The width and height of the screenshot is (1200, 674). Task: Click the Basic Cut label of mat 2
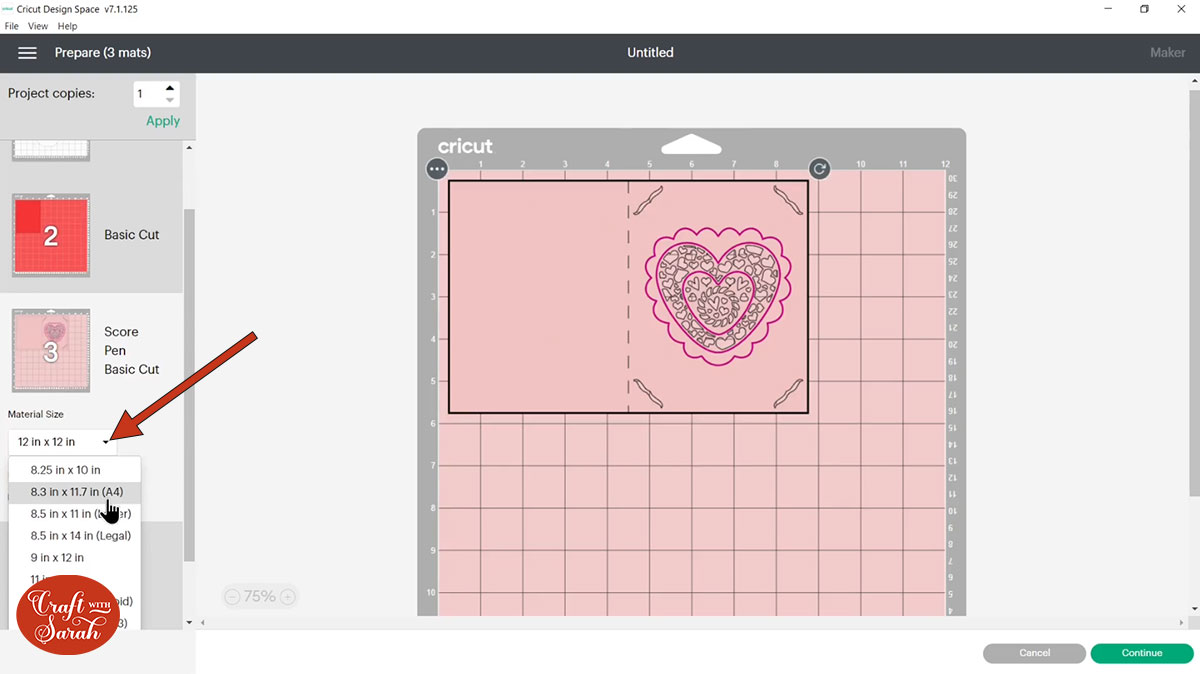(x=132, y=235)
